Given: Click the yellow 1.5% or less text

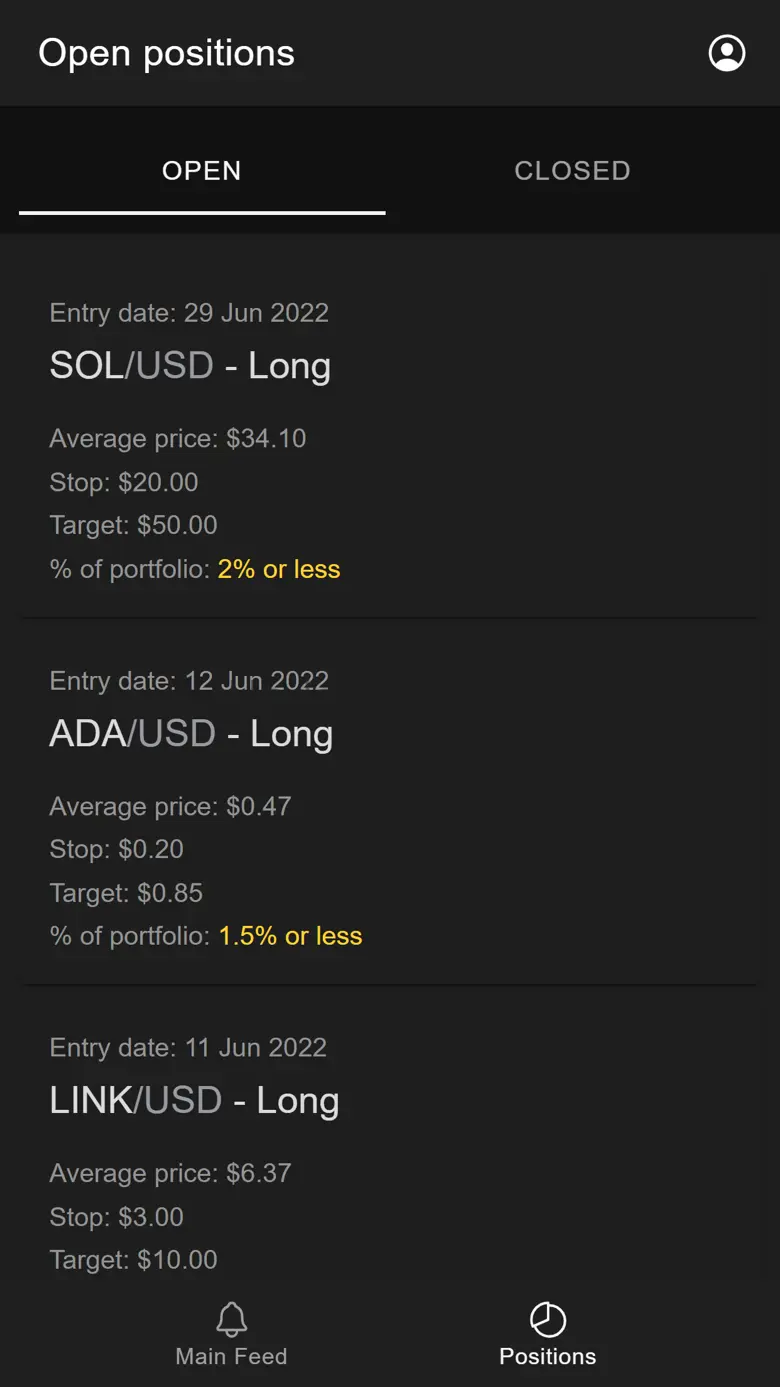Looking at the screenshot, I should point(290,936).
